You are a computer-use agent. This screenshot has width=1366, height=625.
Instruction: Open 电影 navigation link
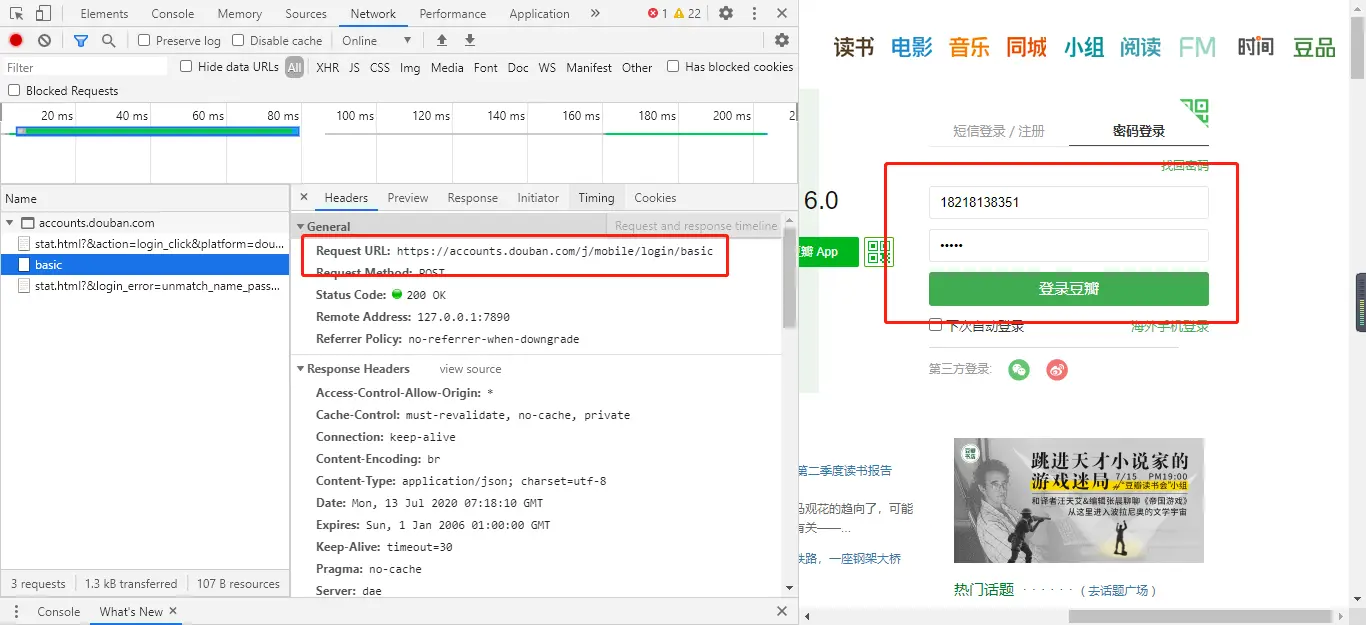(912, 47)
